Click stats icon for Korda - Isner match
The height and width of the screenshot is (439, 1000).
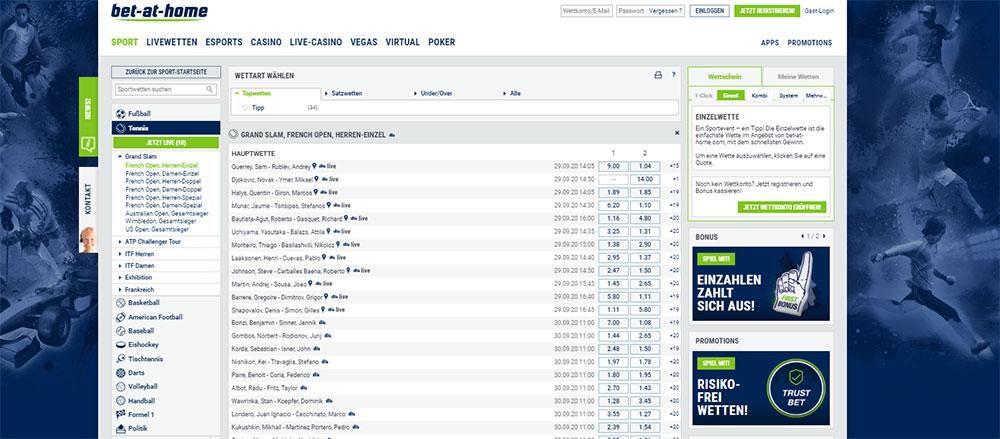coord(317,348)
